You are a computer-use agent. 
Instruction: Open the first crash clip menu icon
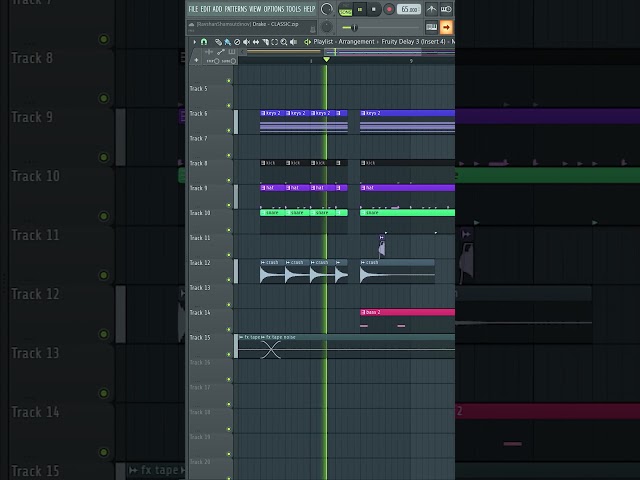tap(263, 262)
